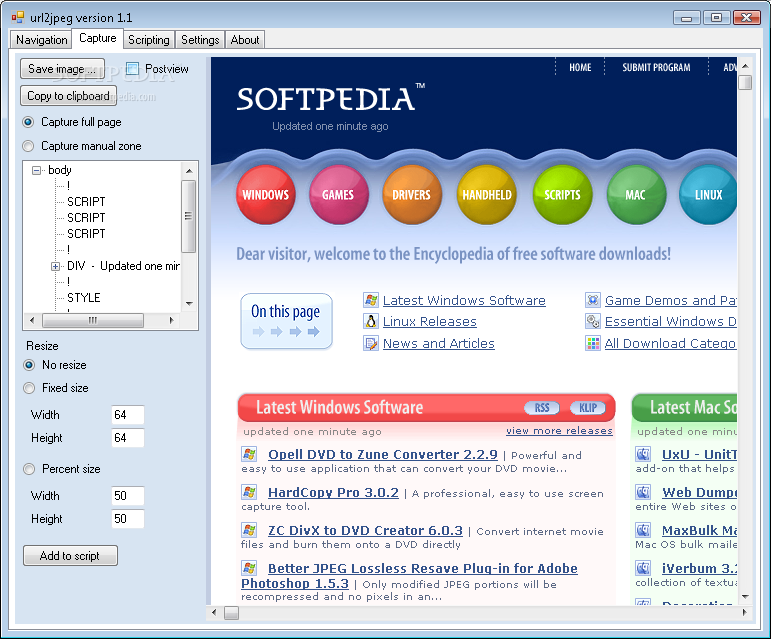
Task: Click the icon beside Essential Windows link
Action: (x=593, y=321)
